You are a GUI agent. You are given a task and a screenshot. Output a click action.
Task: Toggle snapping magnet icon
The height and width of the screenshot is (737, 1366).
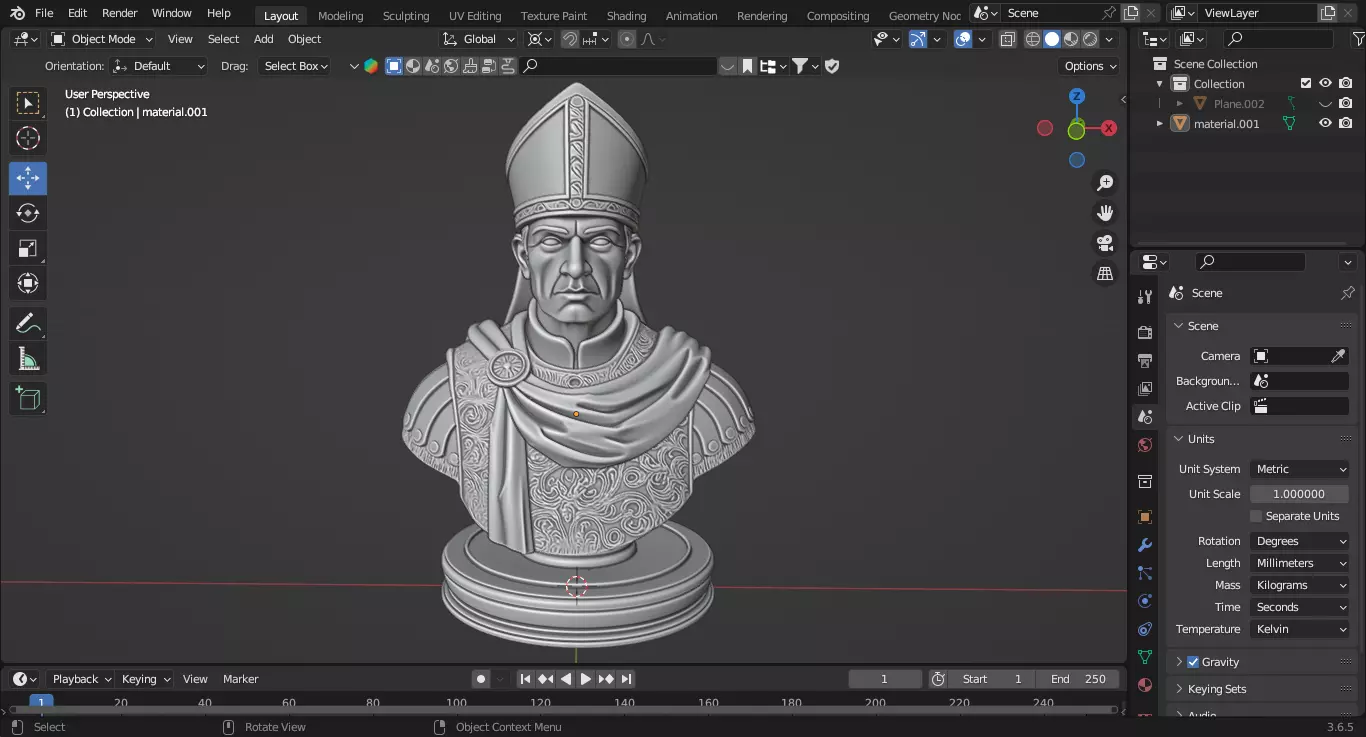point(569,39)
